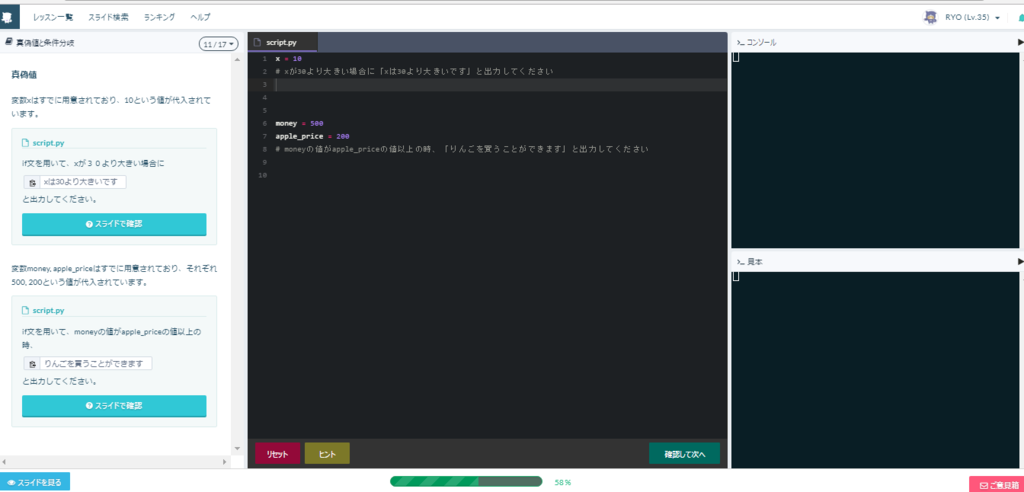Click the notification bell icon
This screenshot has height=492, width=1024.
[x=1020, y=18]
